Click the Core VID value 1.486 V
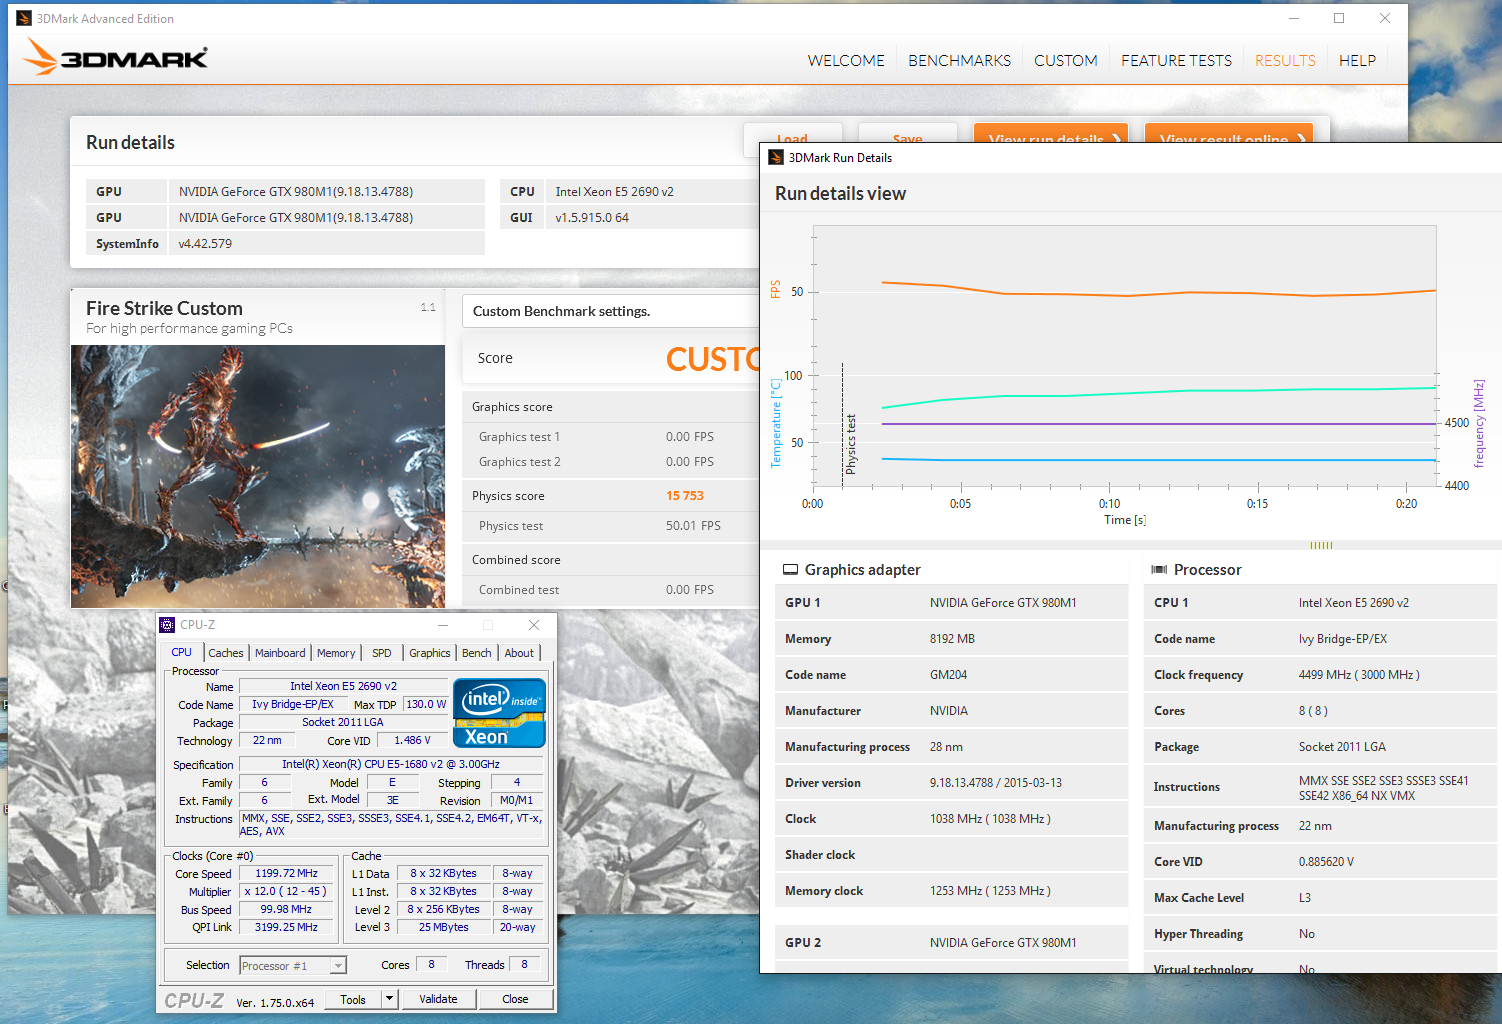The width and height of the screenshot is (1502, 1024). [x=412, y=740]
